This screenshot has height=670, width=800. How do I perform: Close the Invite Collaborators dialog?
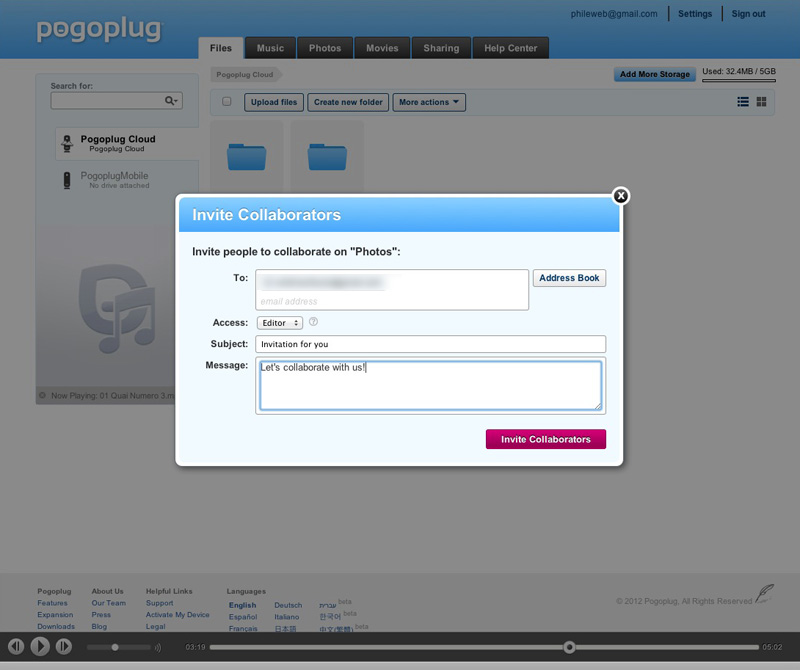(x=620, y=196)
